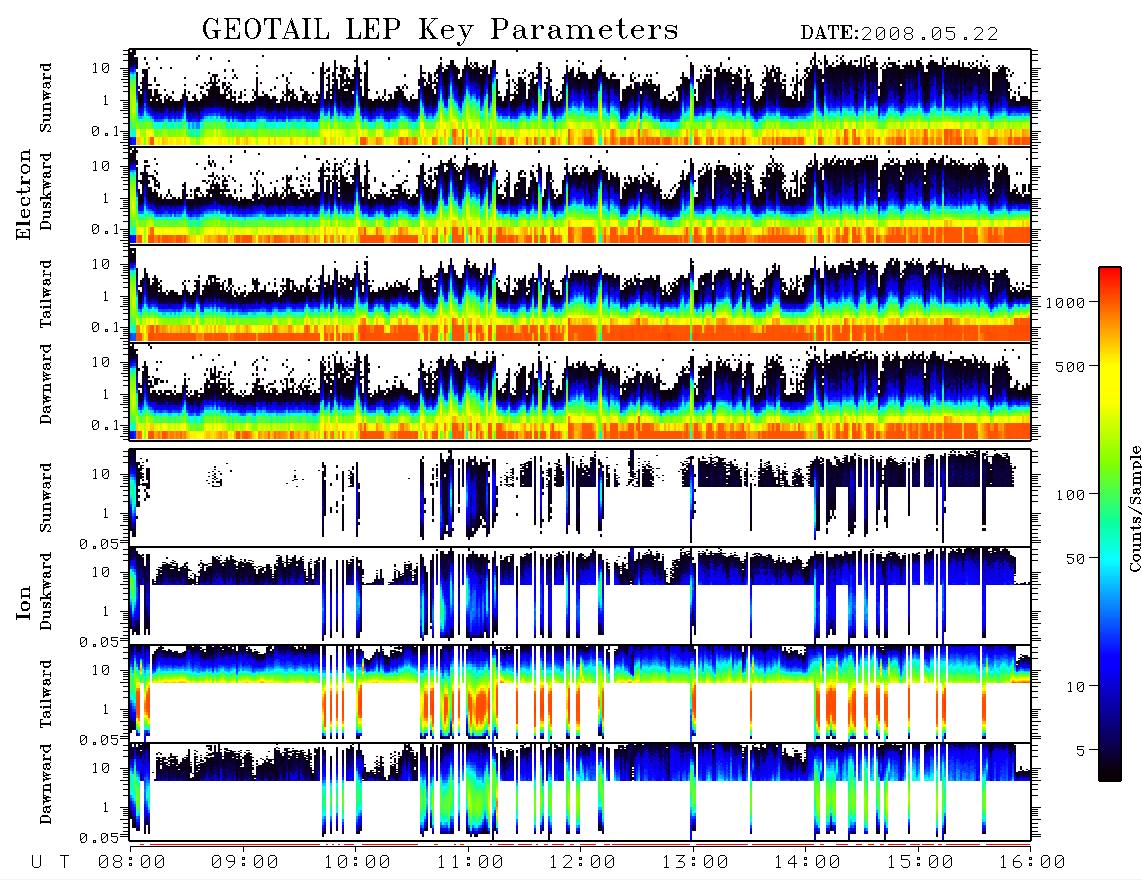Screen dimensions: 1142x880
Task: Click the Electron Dawnward spectrogram panel
Action: 580,391
